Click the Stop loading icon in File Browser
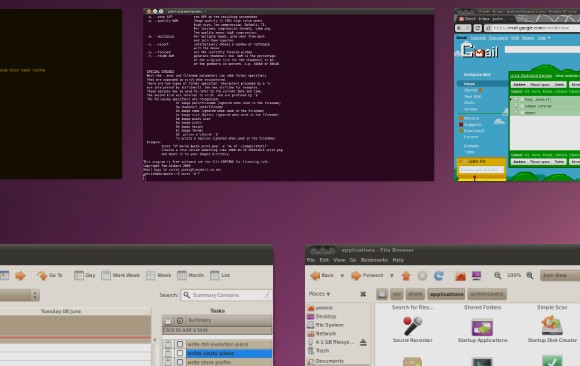Viewport: 580px width, 366px height. pyautogui.click(x=422, y=275)
